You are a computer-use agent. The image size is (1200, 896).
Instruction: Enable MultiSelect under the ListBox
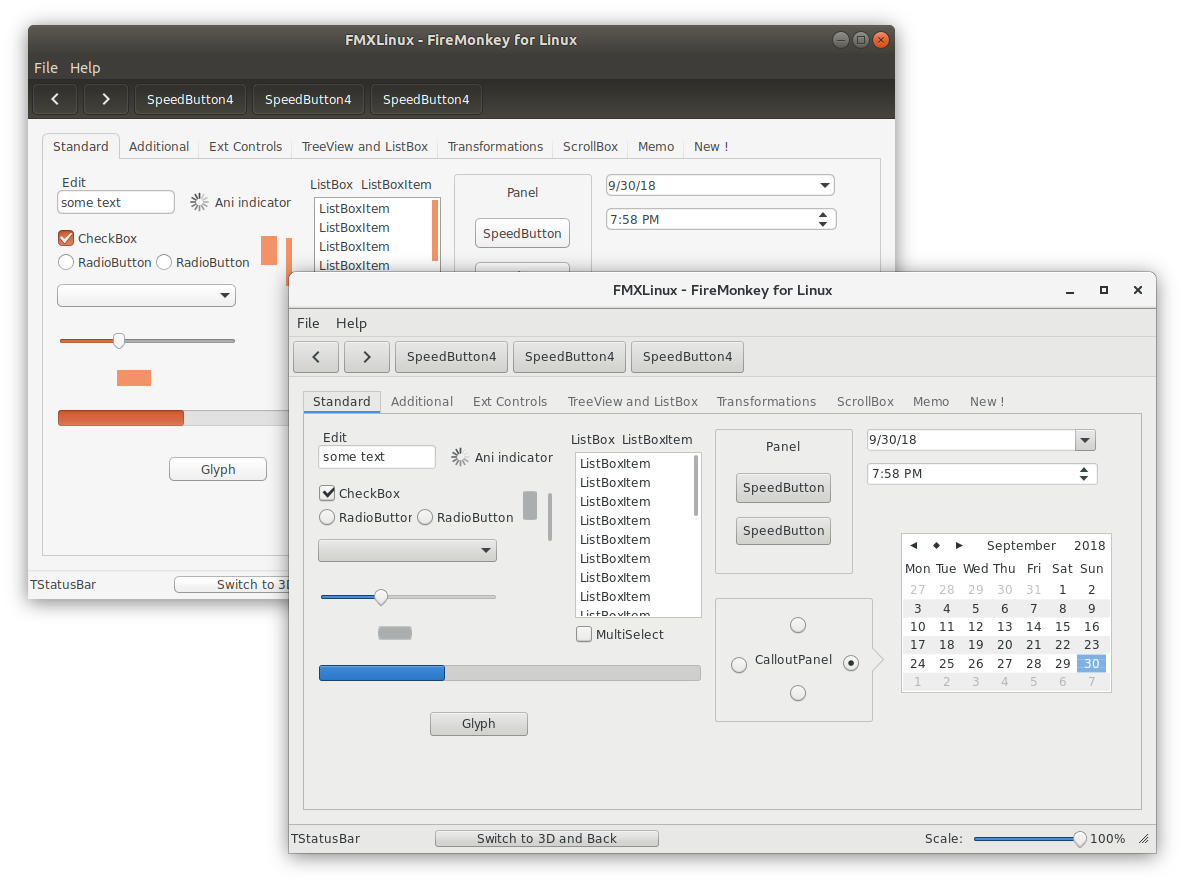click(584, 634)
